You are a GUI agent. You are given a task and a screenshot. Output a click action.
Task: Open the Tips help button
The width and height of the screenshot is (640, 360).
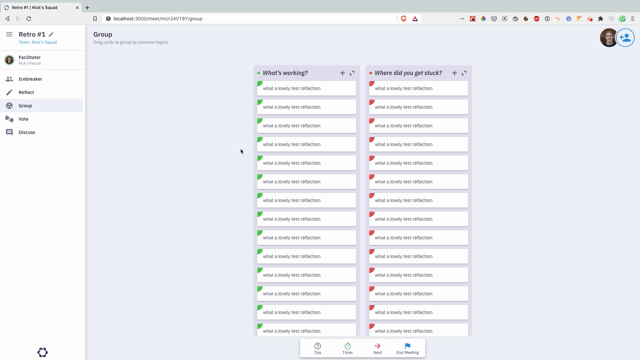click(318, 348)
